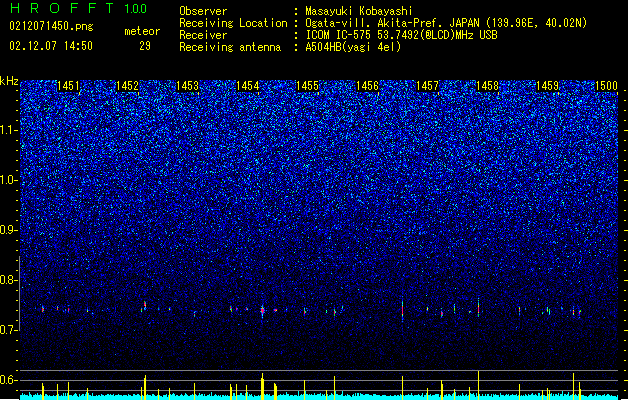Click the 1455 time marker
This screenshot has height=400, width=629.
pyautogui.click(x=307, y=85)
